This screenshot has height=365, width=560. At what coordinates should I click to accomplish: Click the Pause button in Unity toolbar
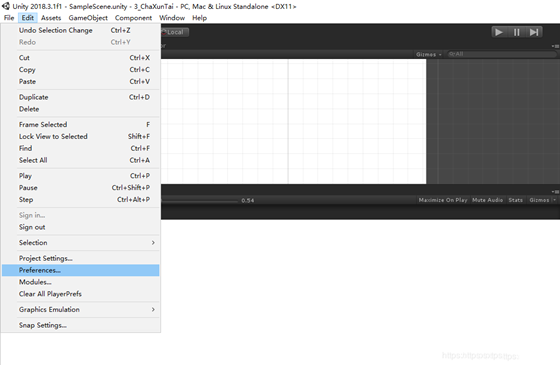516,32
